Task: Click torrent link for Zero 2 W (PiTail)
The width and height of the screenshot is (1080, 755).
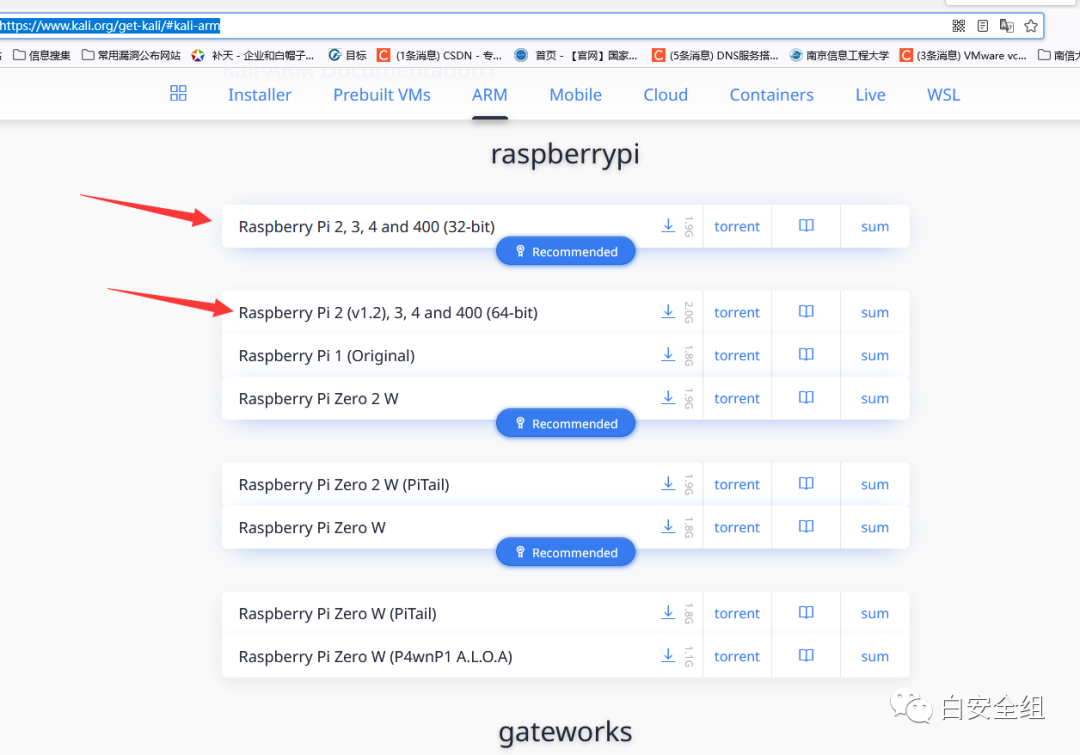Action: [736, 485]
